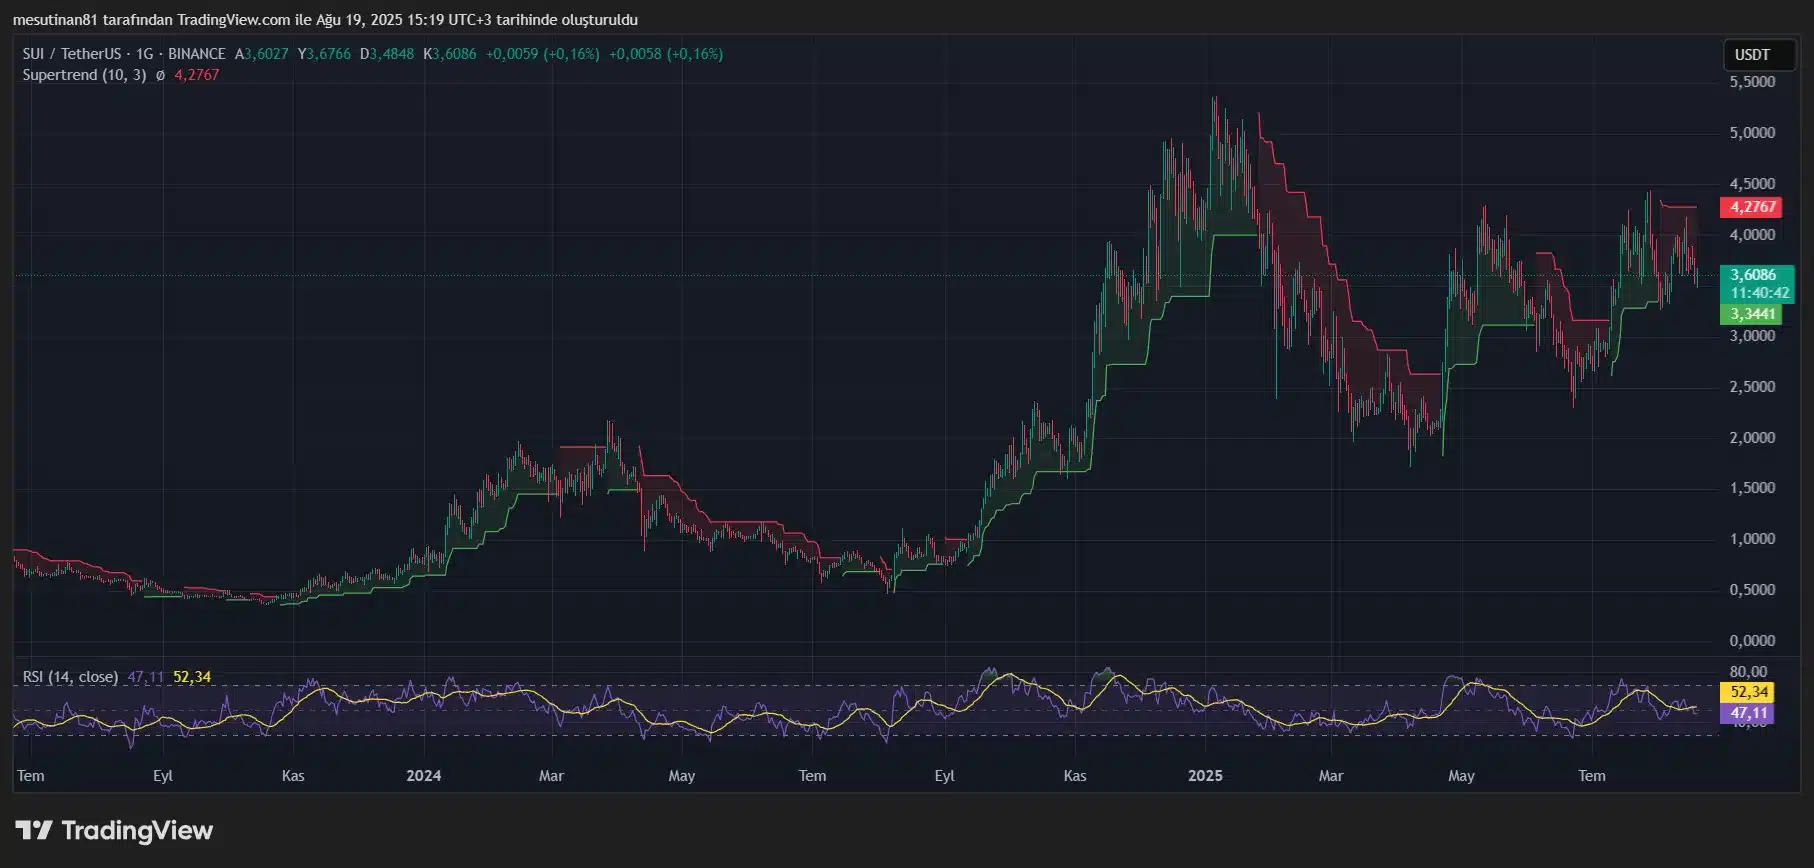Screen dimensions: 1814x868
Task: Click the 2024 label on time axis
Action: (x=423, y=776)
